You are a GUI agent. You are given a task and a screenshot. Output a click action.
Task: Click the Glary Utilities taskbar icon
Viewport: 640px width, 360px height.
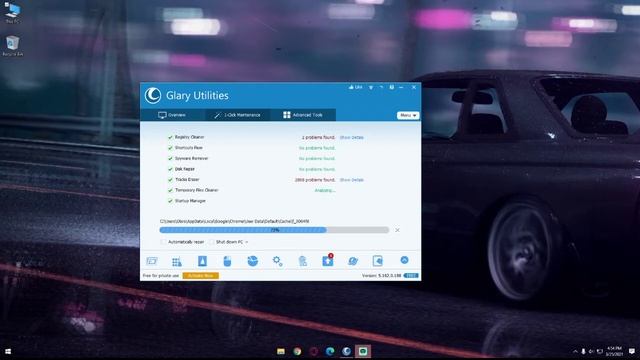(347, 351)
